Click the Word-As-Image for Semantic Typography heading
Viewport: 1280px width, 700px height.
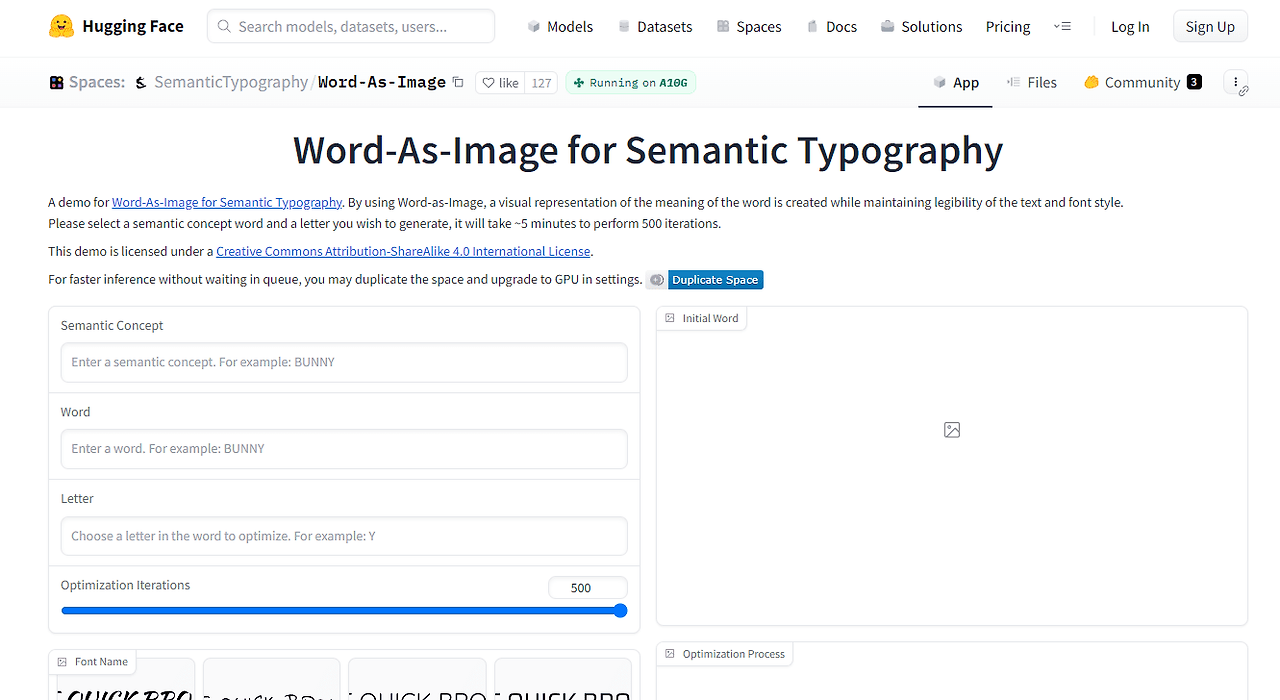pyautogui.click(x=648, y=150)
